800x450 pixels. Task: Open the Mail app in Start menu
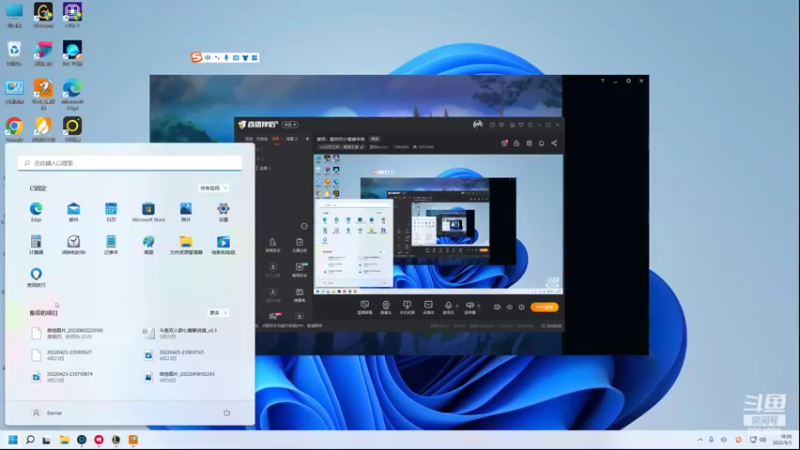(73, 211)
